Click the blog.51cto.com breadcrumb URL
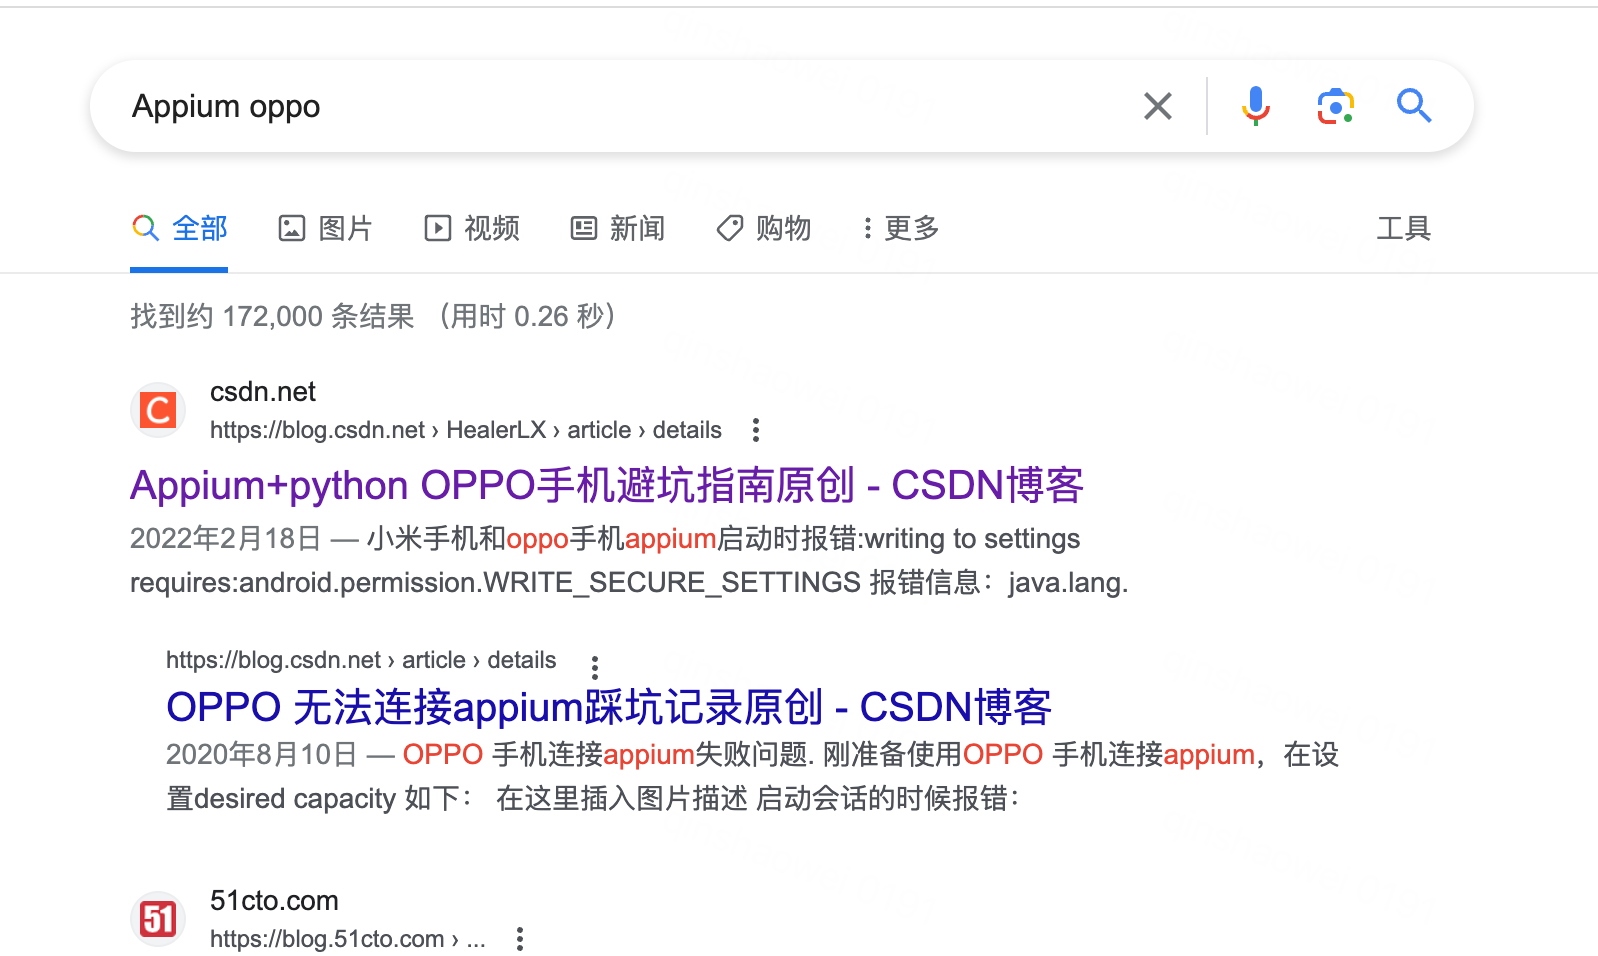Screen dimensions: 1598x956 click(348, 939)
